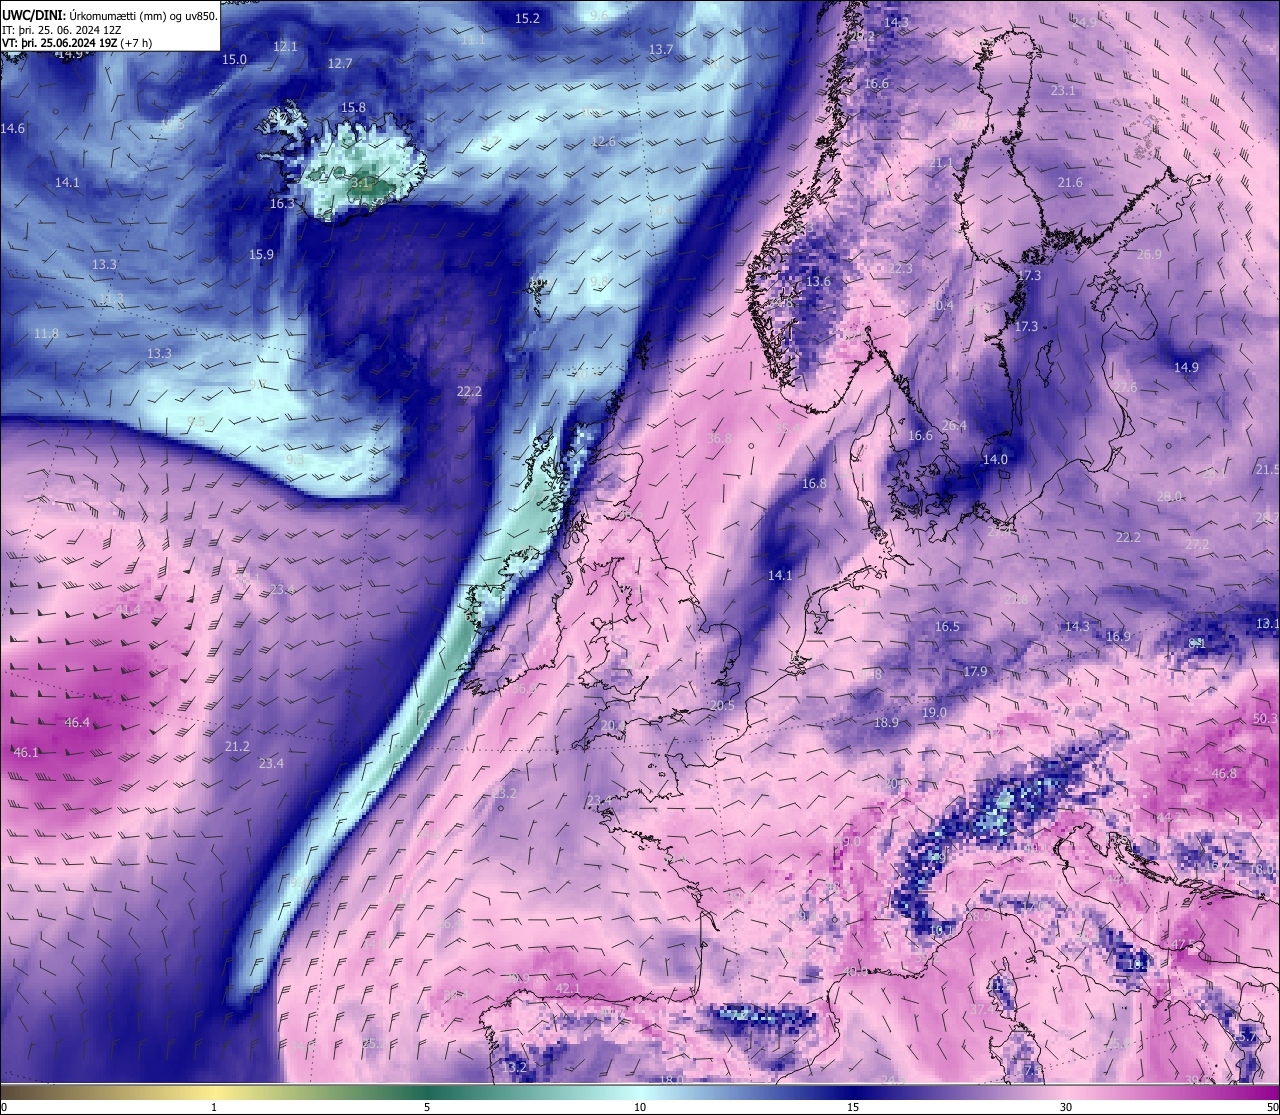The image size is (1280, 1115).
Task: Click the 16.5 value over Germany
Action: coord(947,626)
